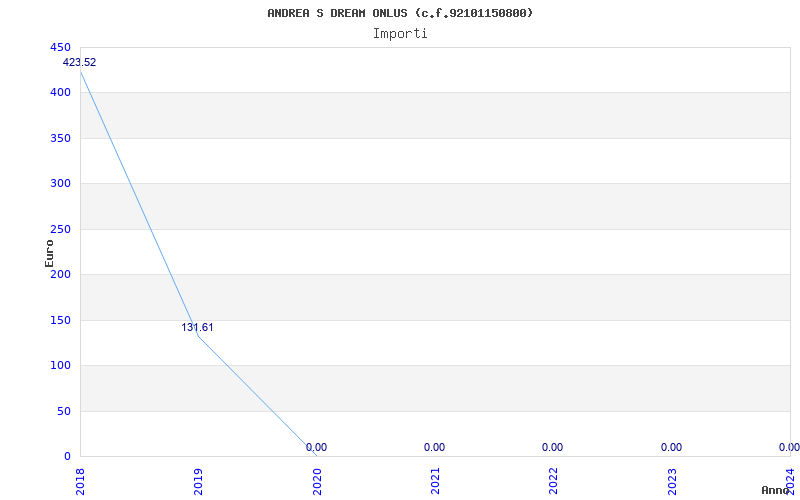Image resolution: width=800 pixels, height=500 pixels.
Task: Click the Euro y-axis title
Action: (49, 253)
